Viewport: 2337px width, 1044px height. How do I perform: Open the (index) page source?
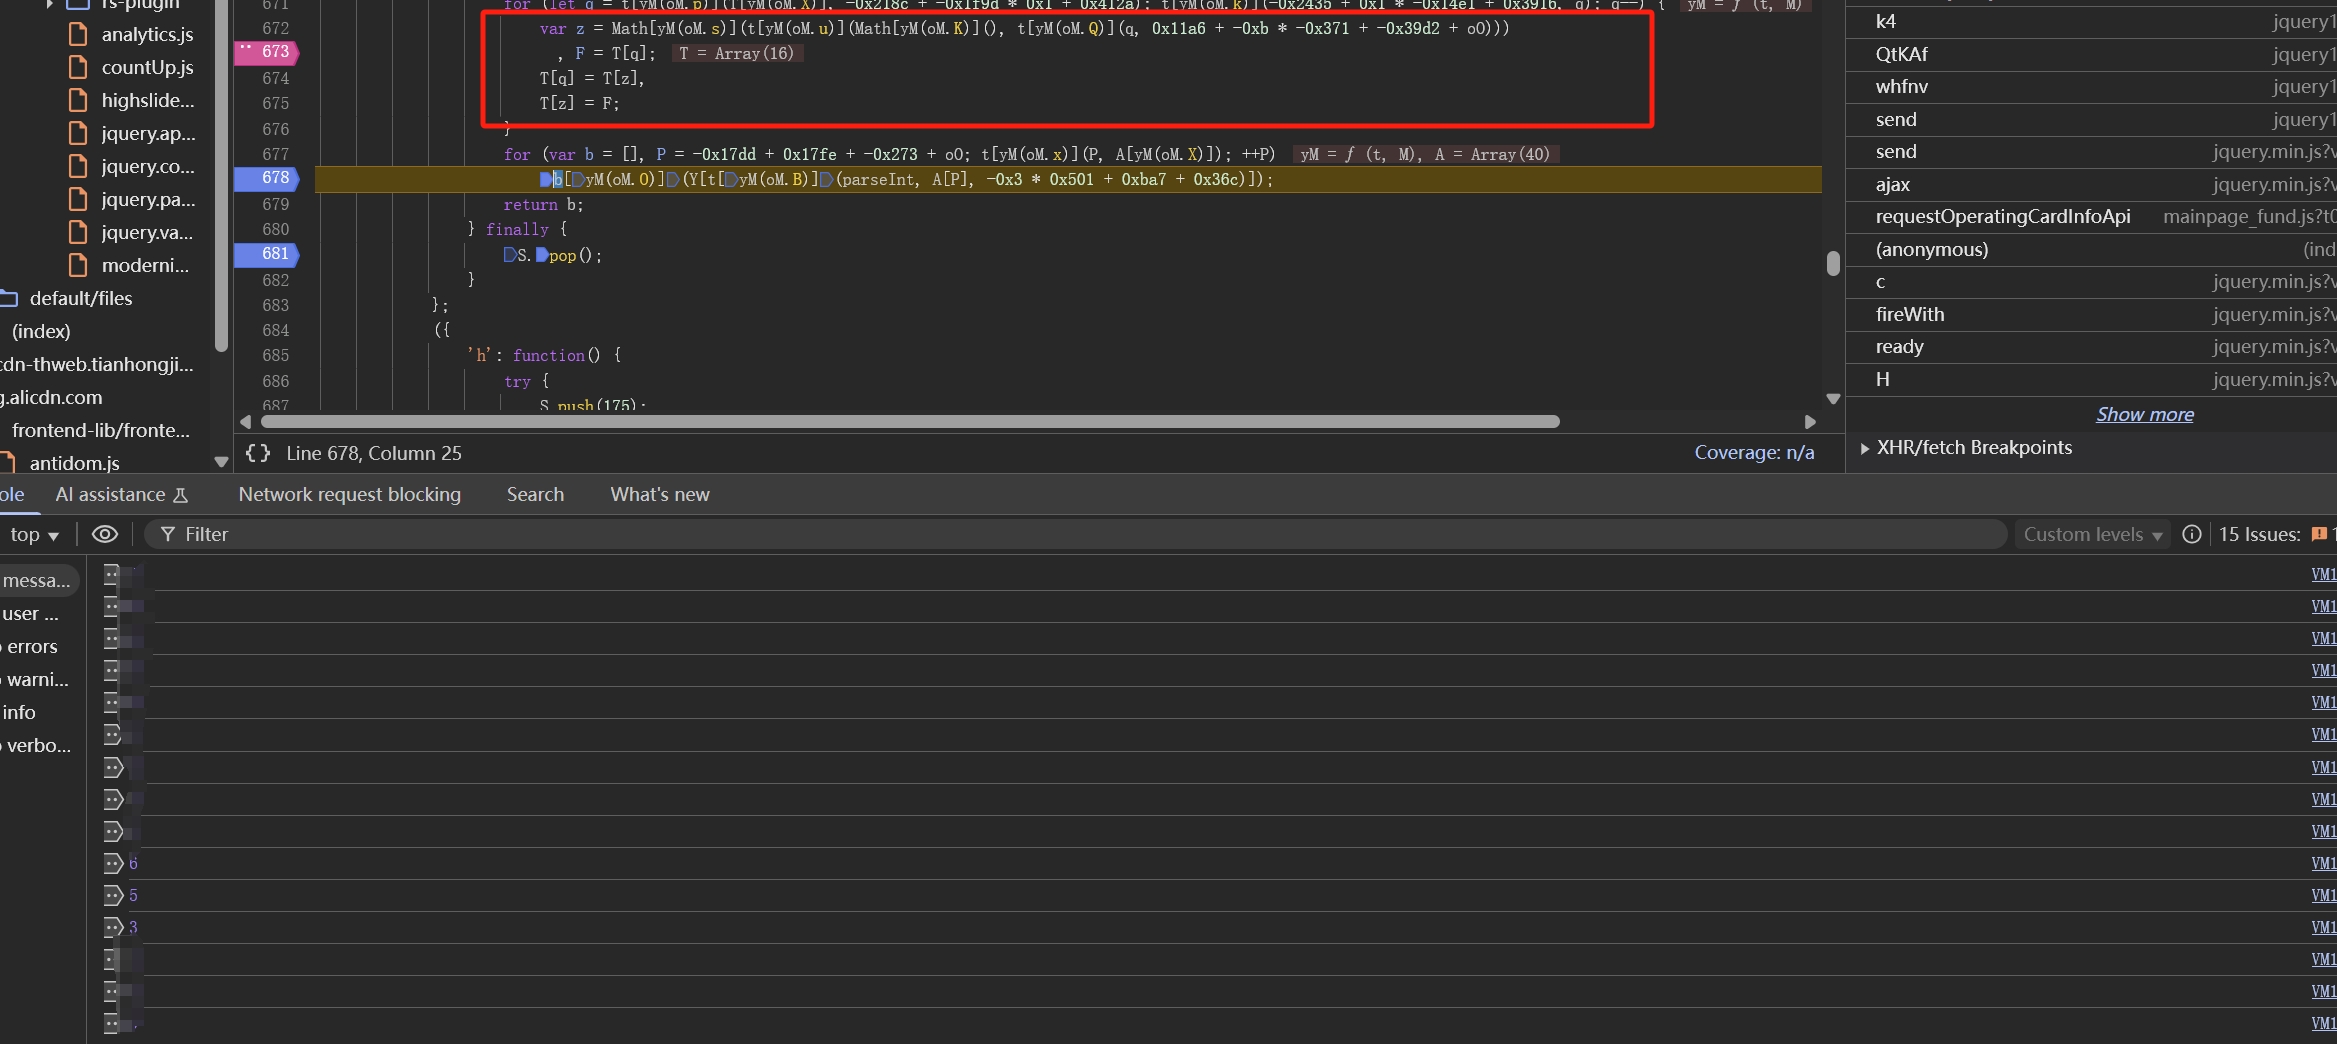(x=41, y=331)
